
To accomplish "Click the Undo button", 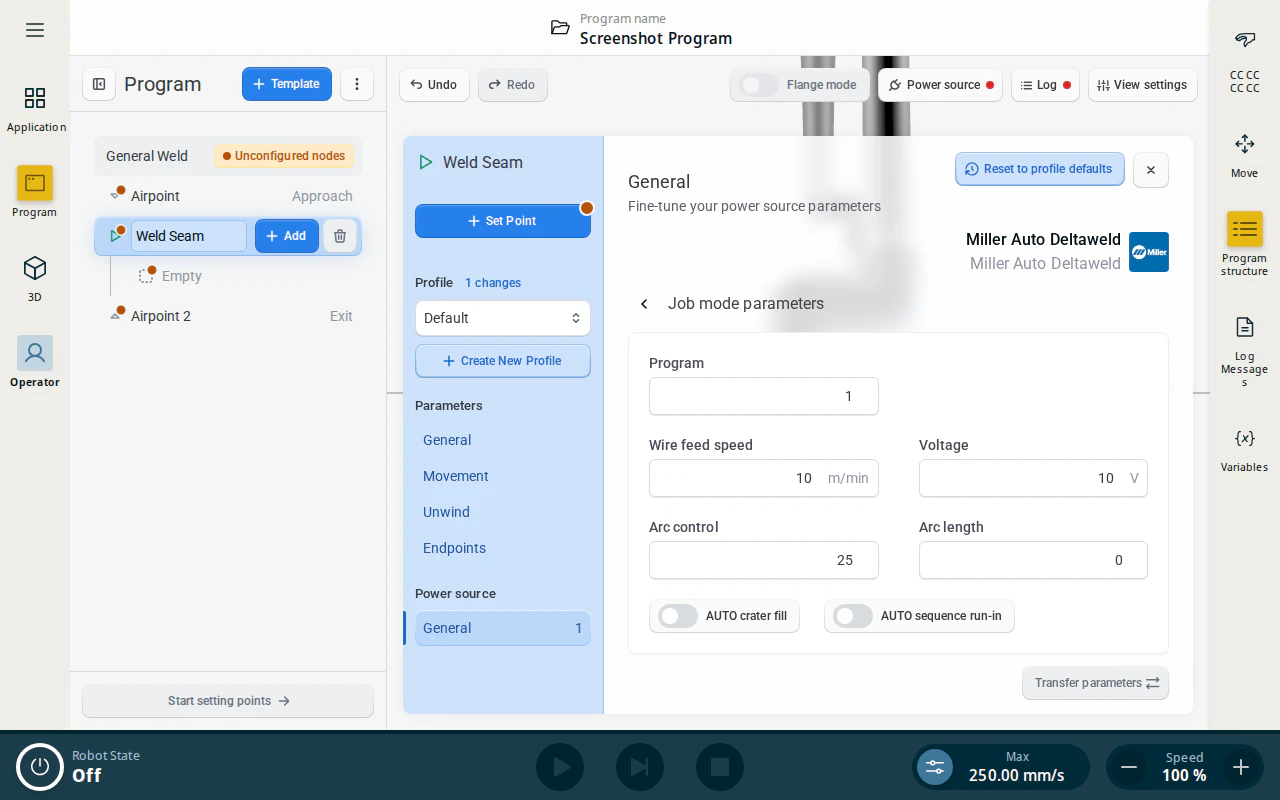I will [x=434, y=85].
